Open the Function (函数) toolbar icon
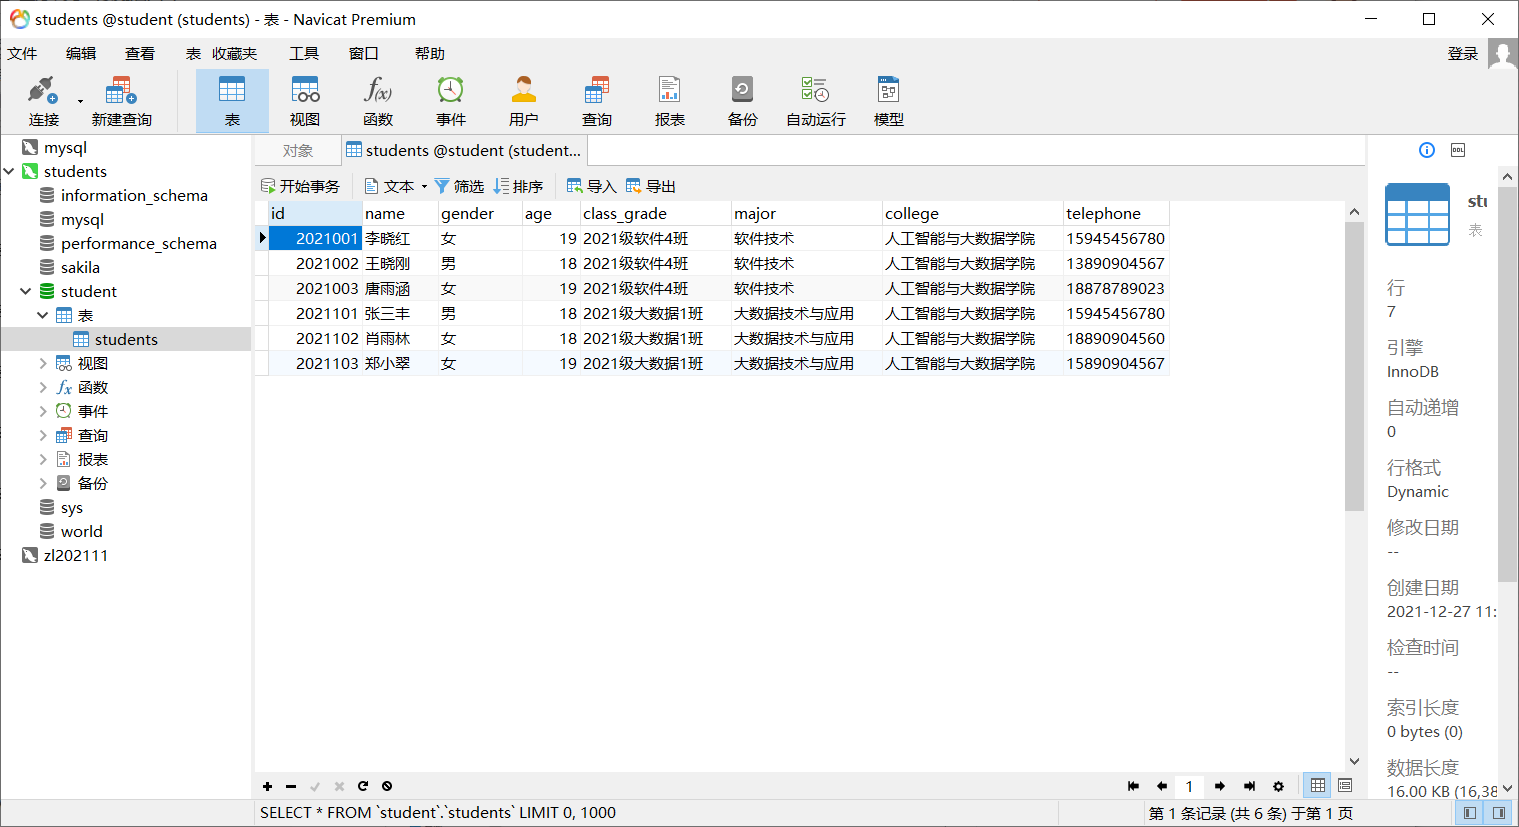The width and height of the screenshot is (1519, 827). point(378,101)
